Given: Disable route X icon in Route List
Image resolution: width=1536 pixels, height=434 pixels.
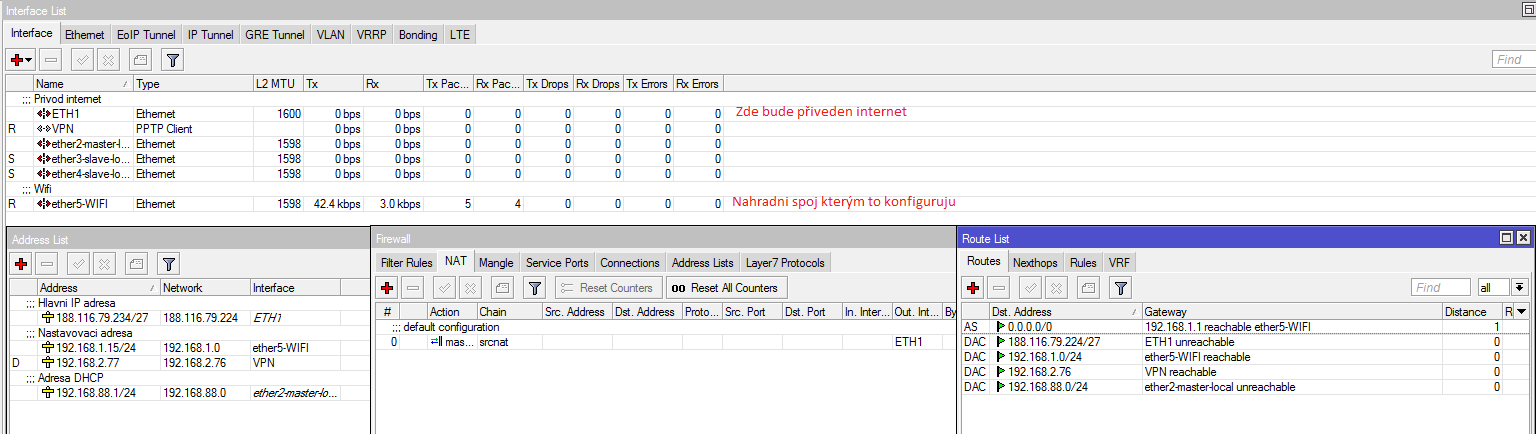Looking at the screenshot, I should click(1054, 288).
